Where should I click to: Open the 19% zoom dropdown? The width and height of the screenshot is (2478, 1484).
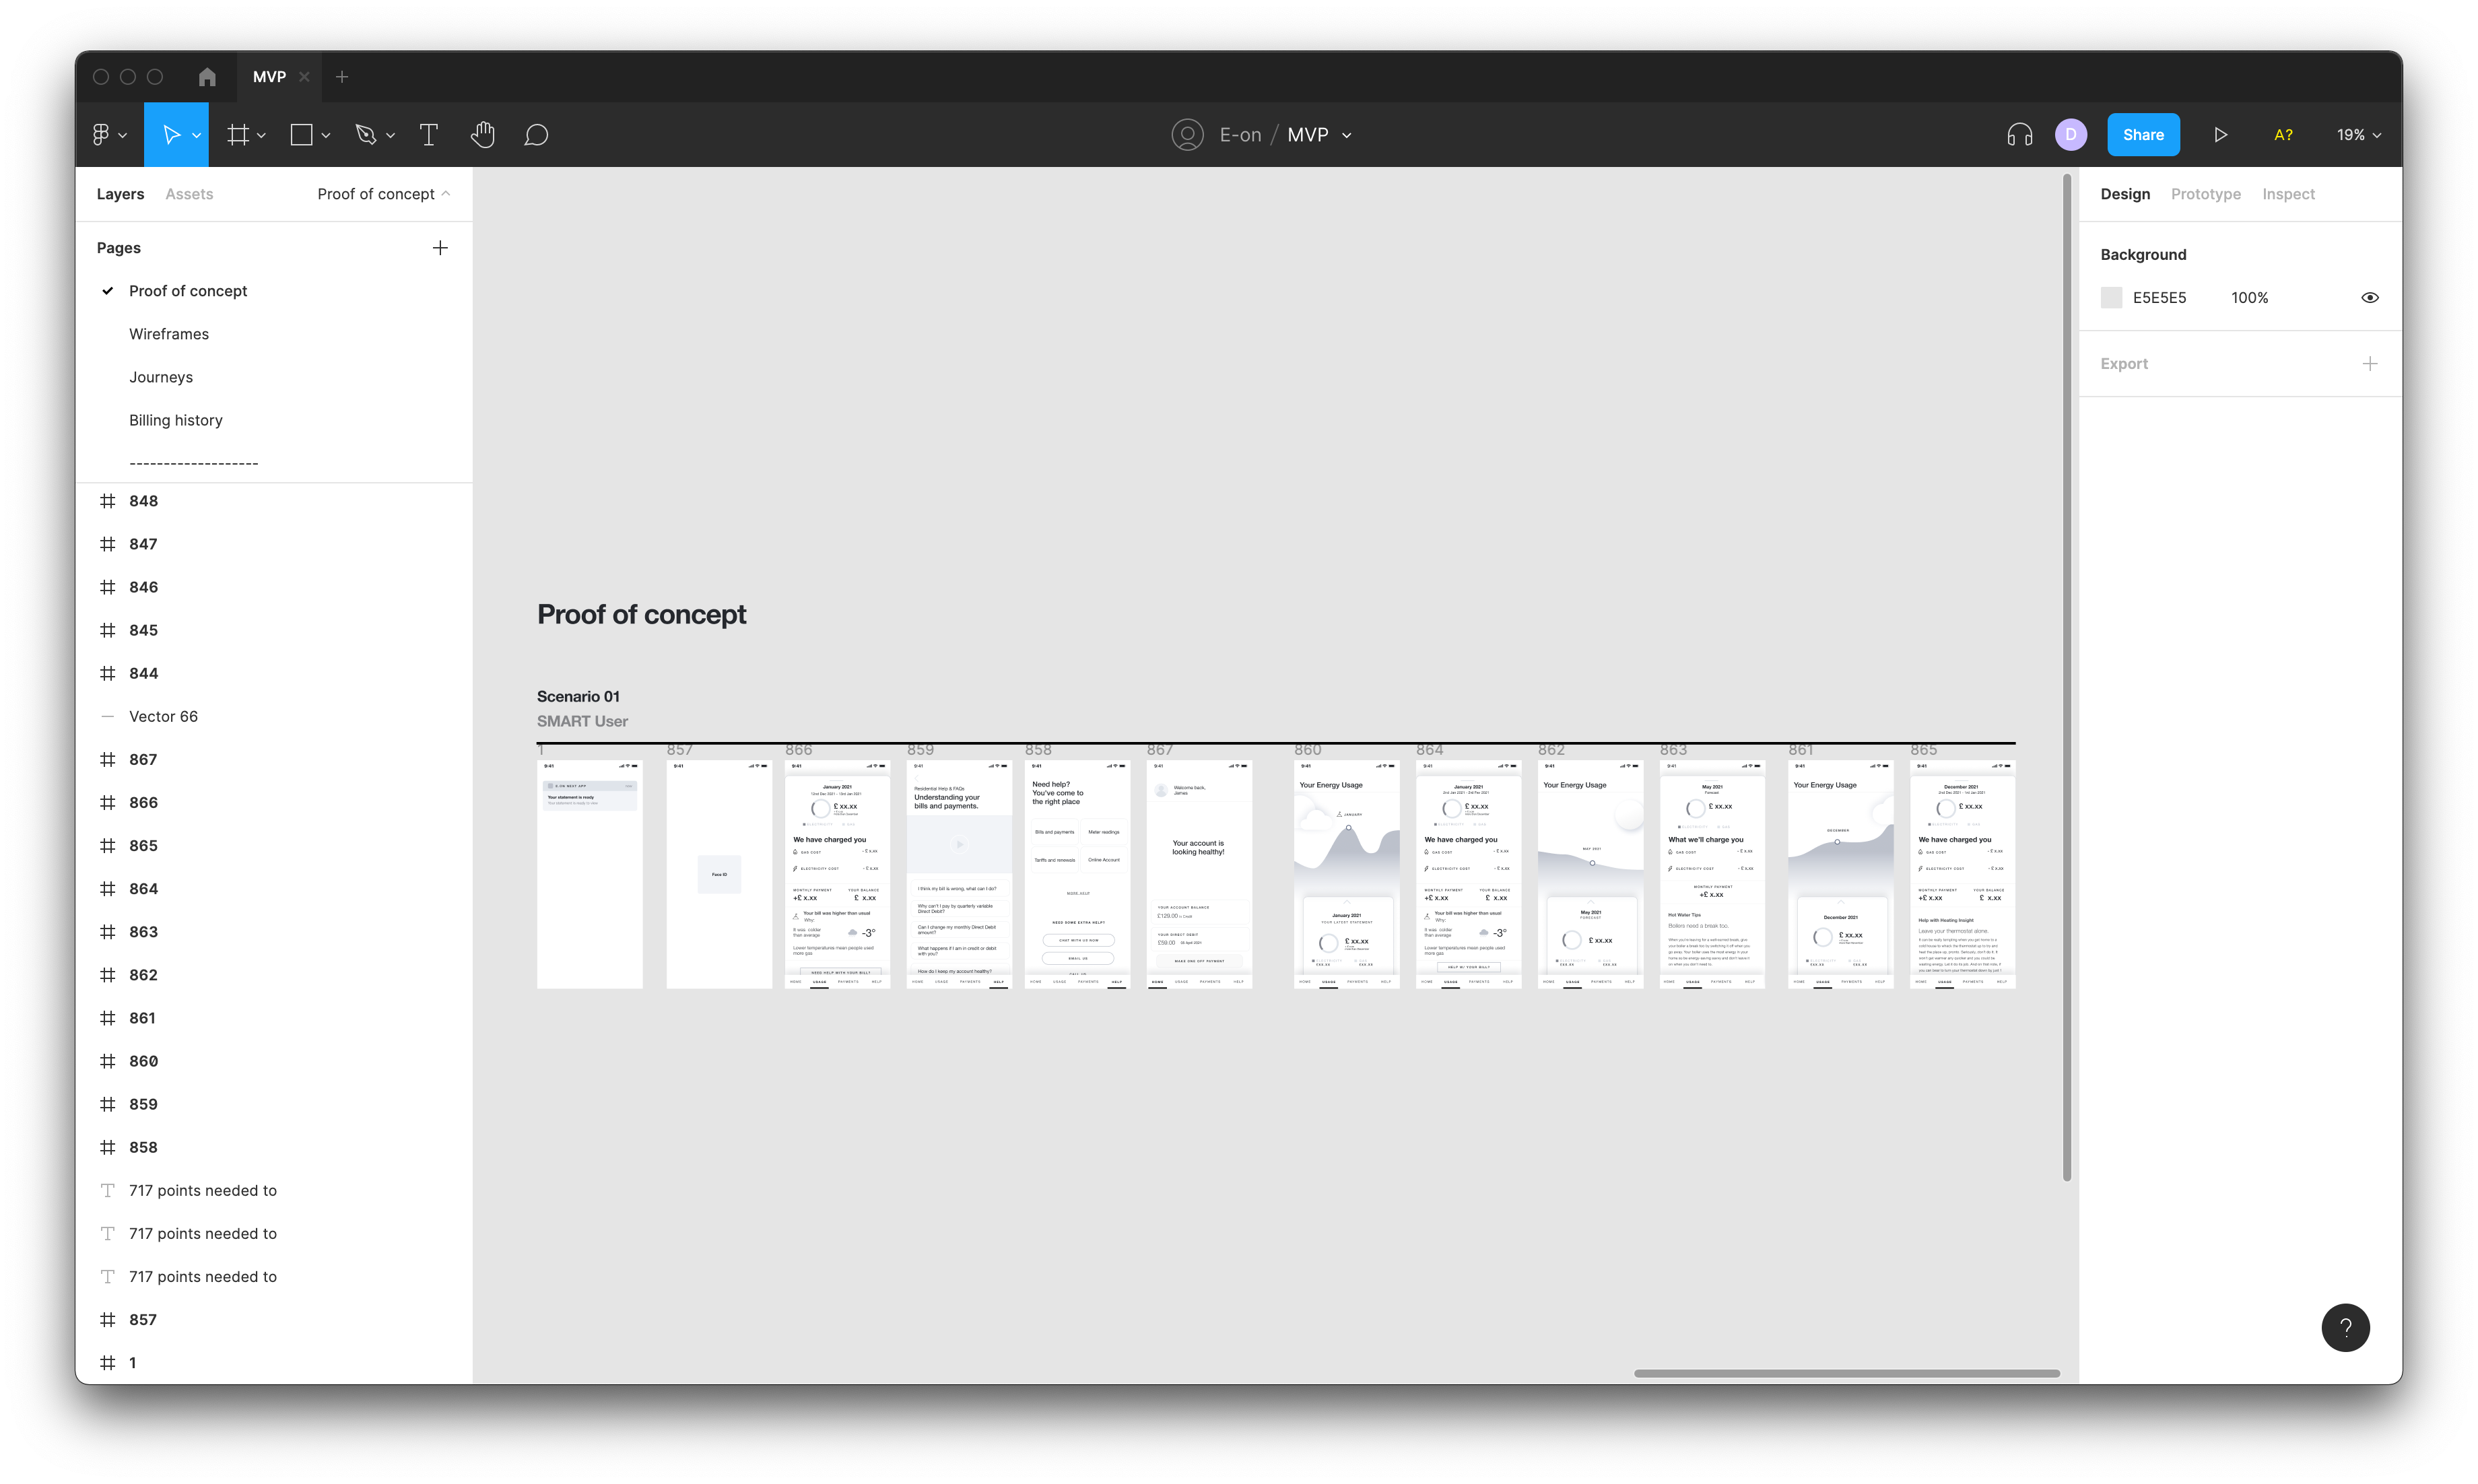[x=2358, y=135]
